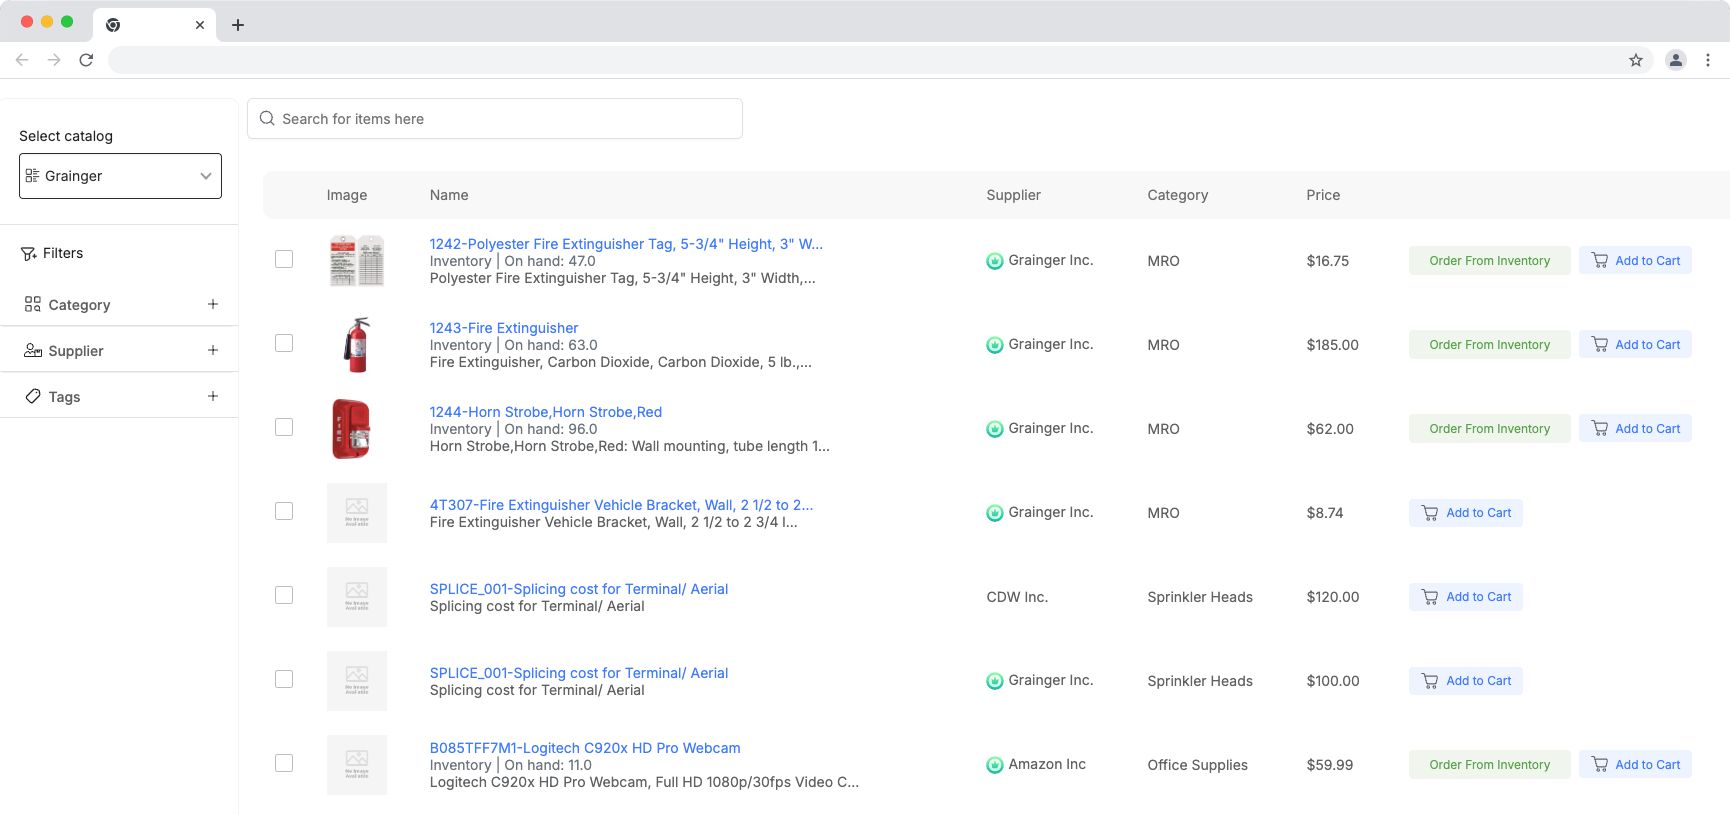The width and height of the screenshot is (1730, 815).
Task: Order 1242 Tag from inventory
Action: click(x=1490, y=261)
